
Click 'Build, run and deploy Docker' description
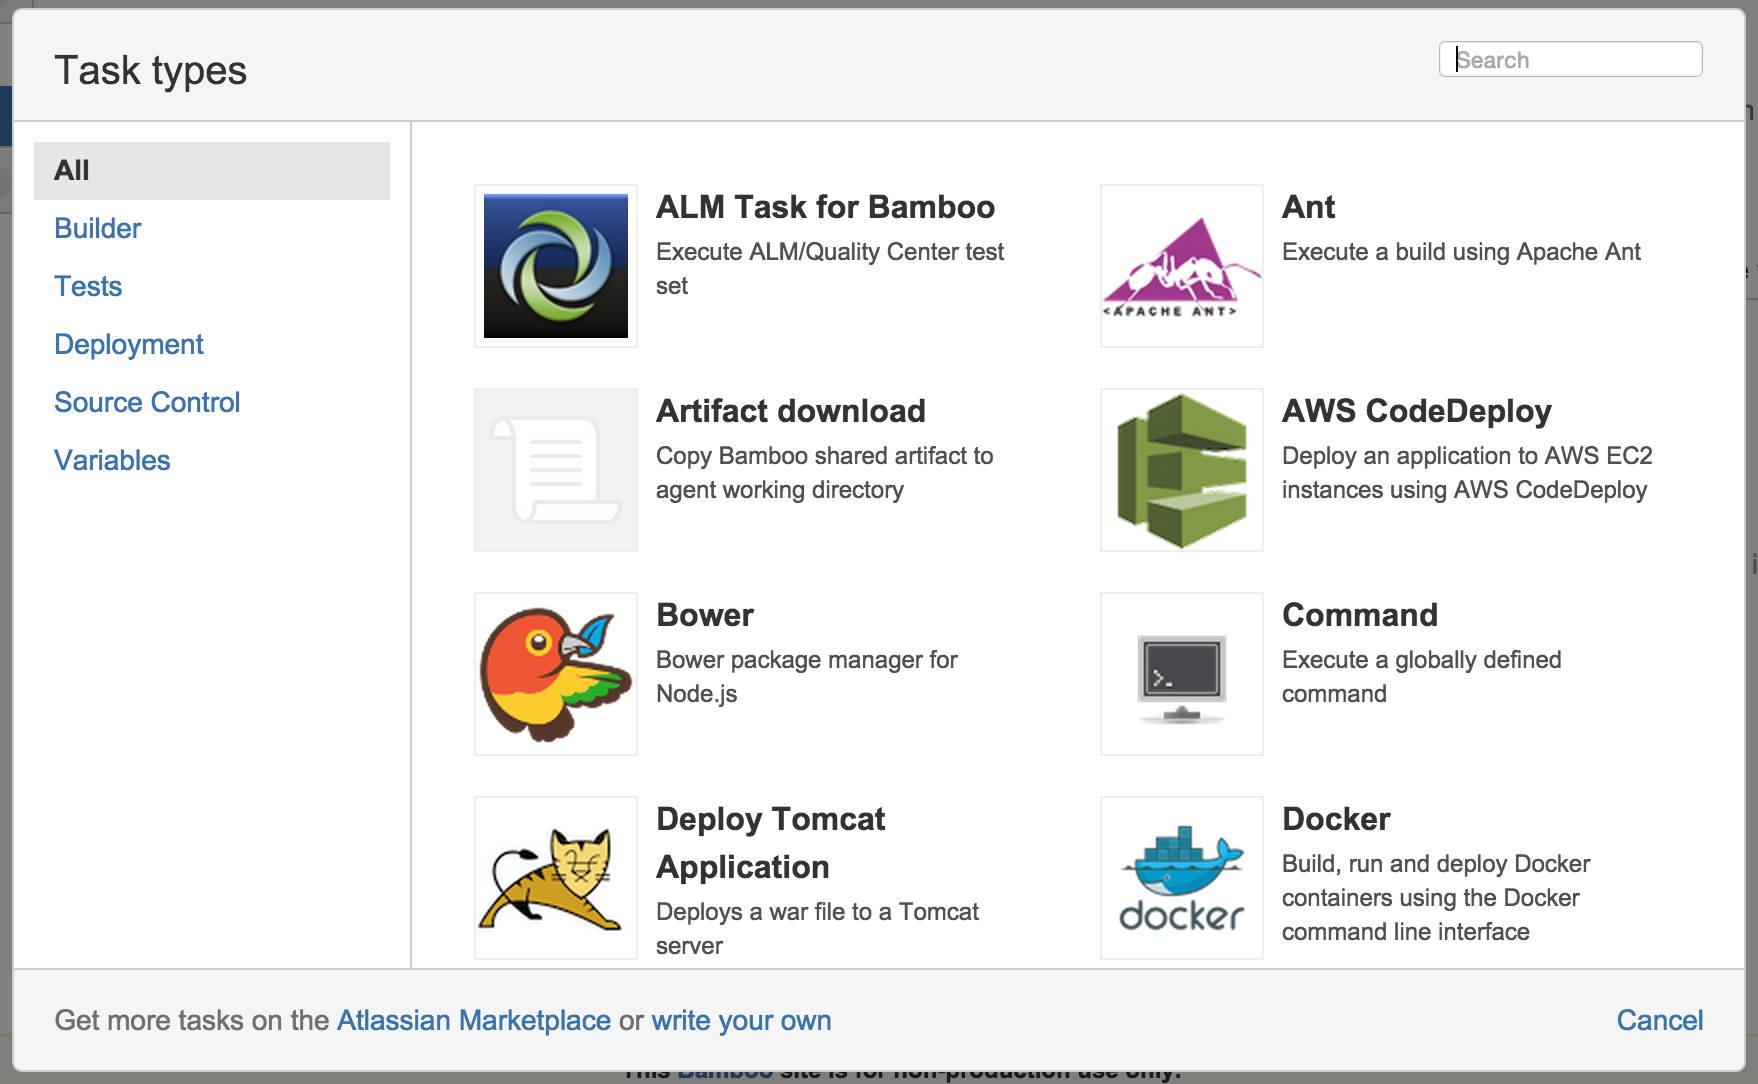pos(1436,898)
